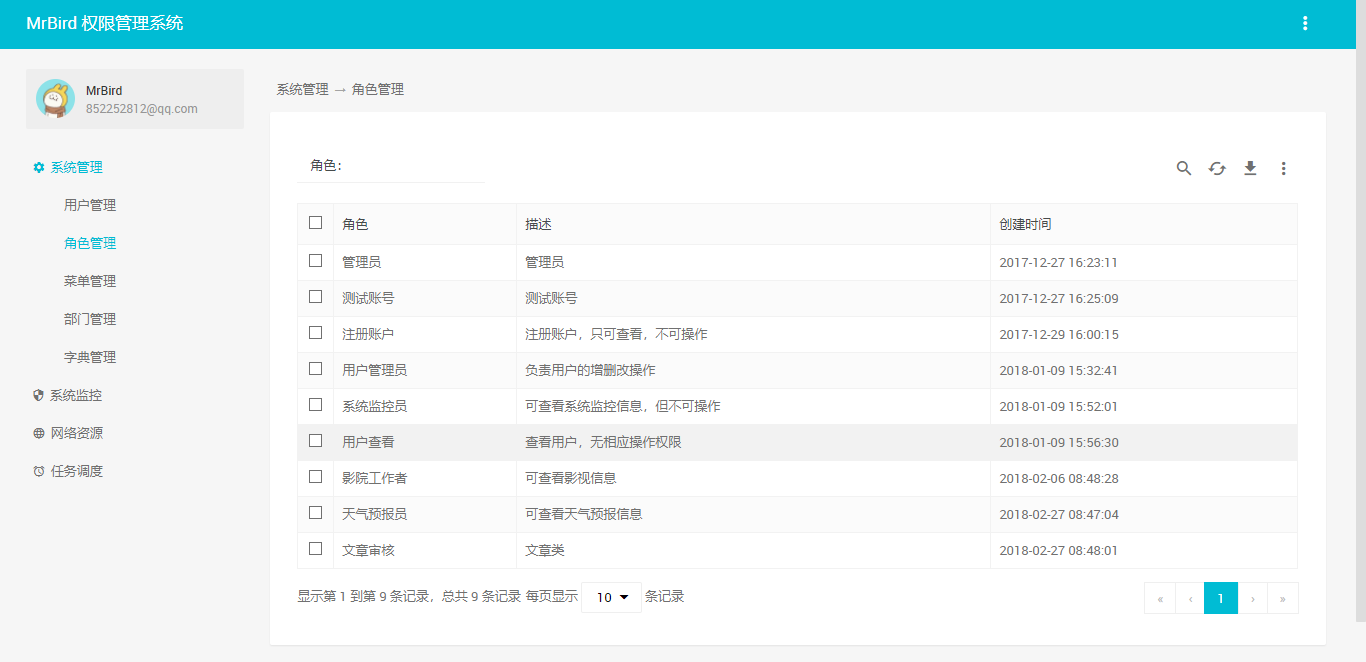Expand the 网络资源 menu section
This screenshot has width=1366, height=662.
coord(76,433)
